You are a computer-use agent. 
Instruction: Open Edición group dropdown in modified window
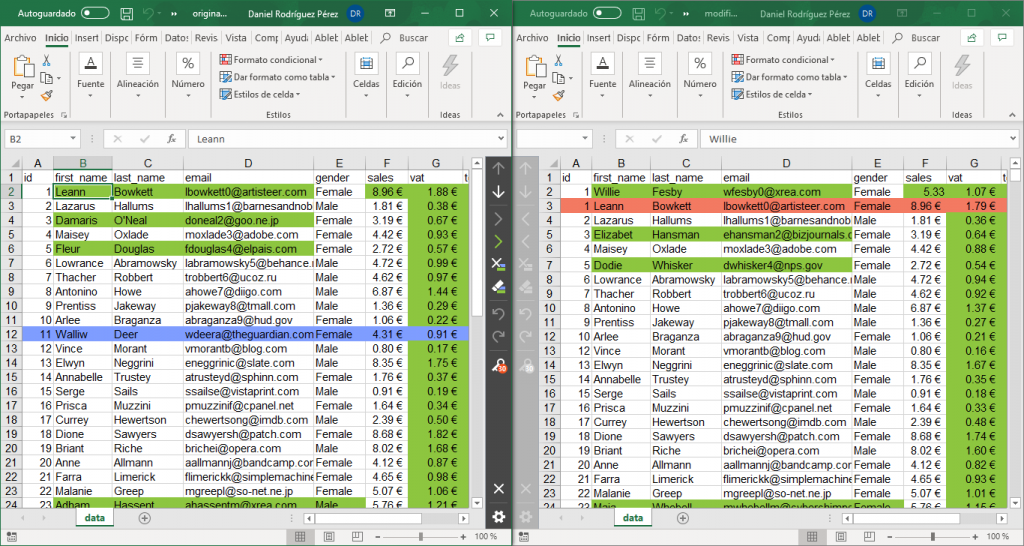coord(919,95)
